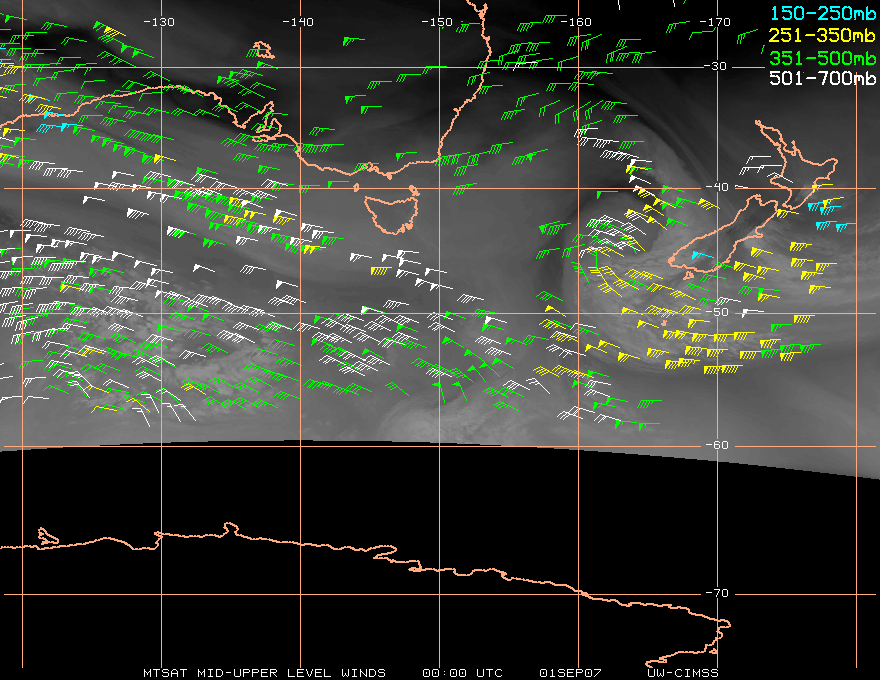Click the -30 latitude label
880x680 pixels.
click(x=716, y=66)
